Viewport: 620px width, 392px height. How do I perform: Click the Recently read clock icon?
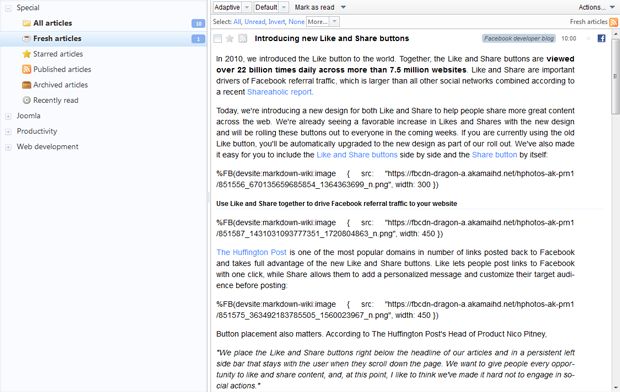[26, 100]
